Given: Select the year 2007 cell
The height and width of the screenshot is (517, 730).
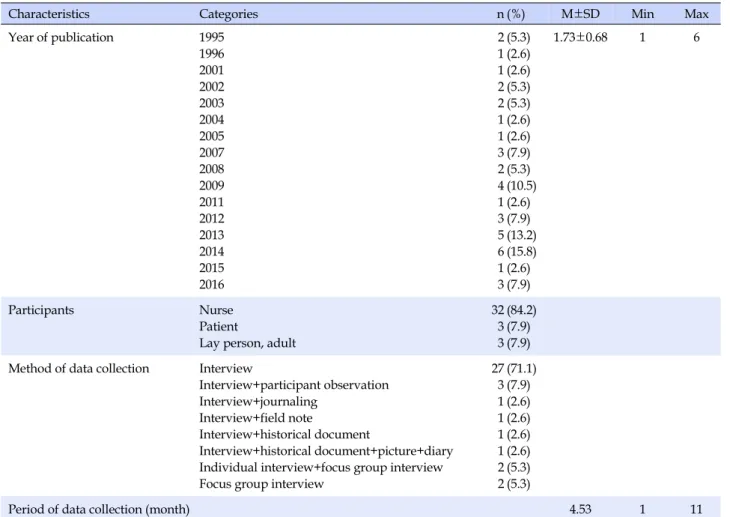Looking at the screenshot, I should pyautogui.click(x=211, y=152).
